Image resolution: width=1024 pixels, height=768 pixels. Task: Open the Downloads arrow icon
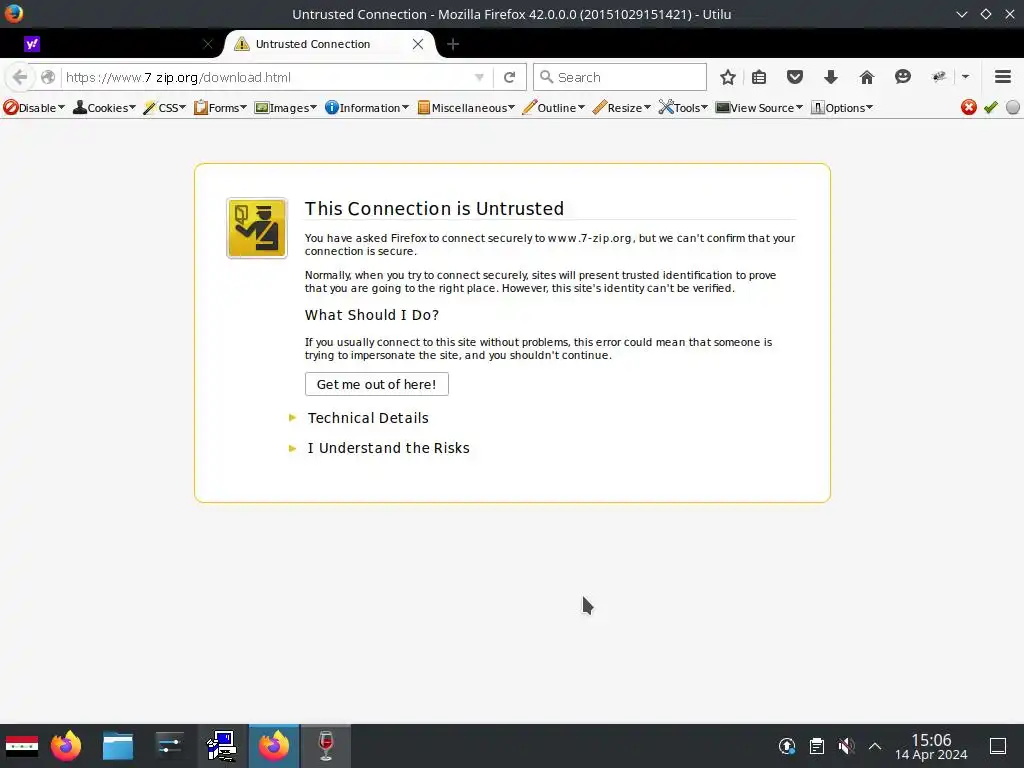click(x=831, y=77)
